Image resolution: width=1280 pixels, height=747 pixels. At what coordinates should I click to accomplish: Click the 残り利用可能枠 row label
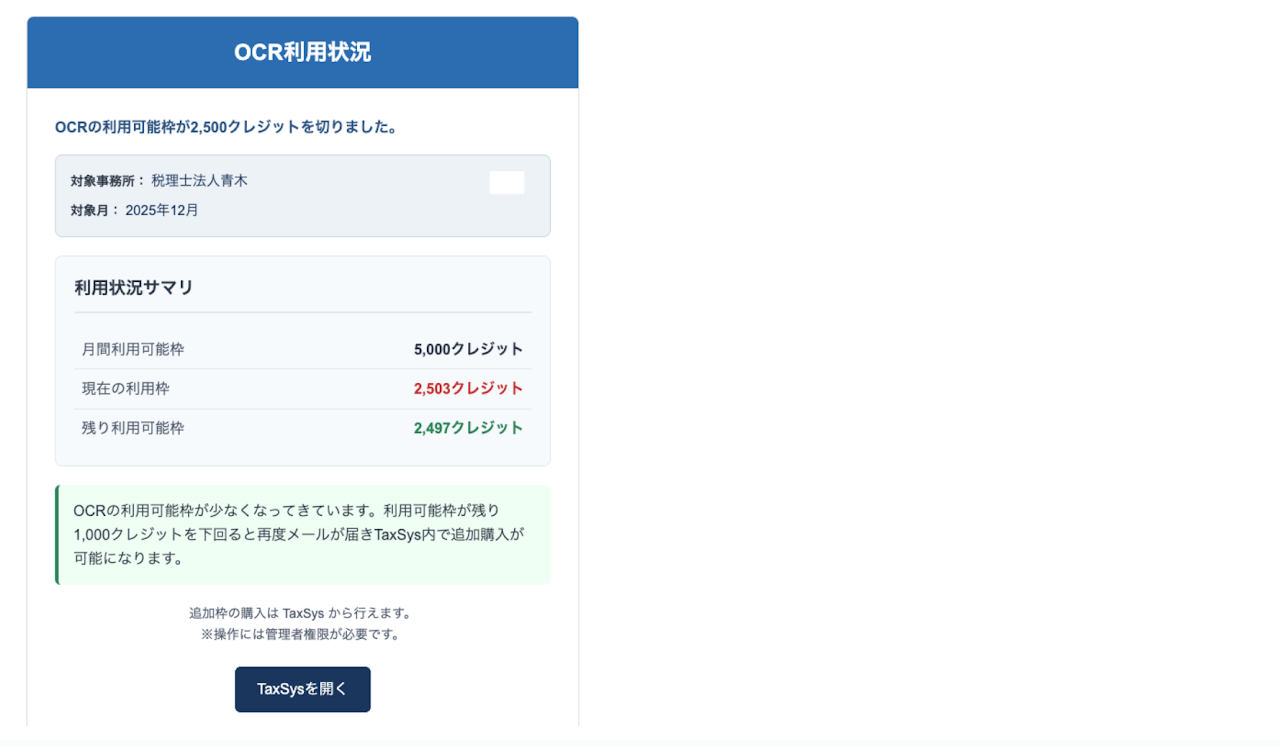pos(133,427)
